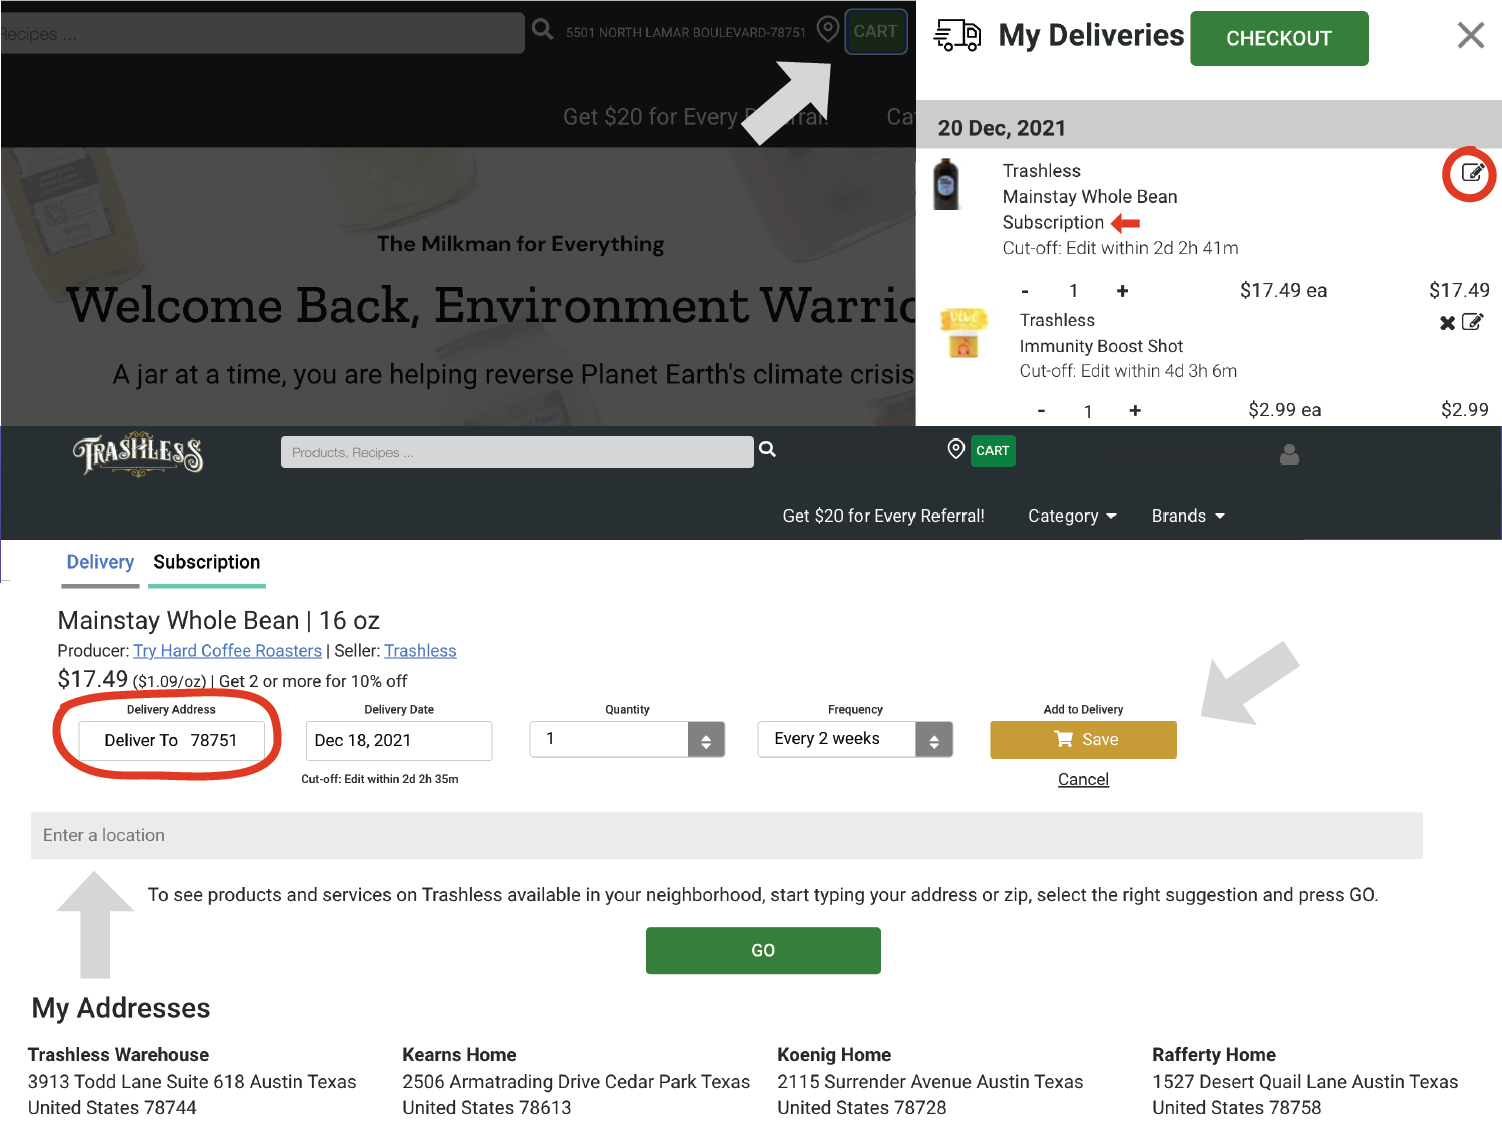
Task: Click the delivery truck icon
Action: 957,35
